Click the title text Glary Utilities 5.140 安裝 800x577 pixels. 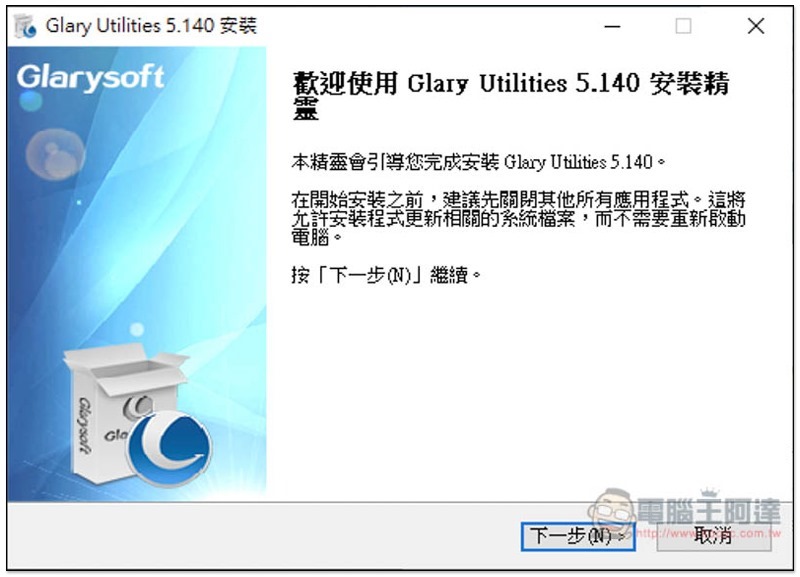click(151, 26)
